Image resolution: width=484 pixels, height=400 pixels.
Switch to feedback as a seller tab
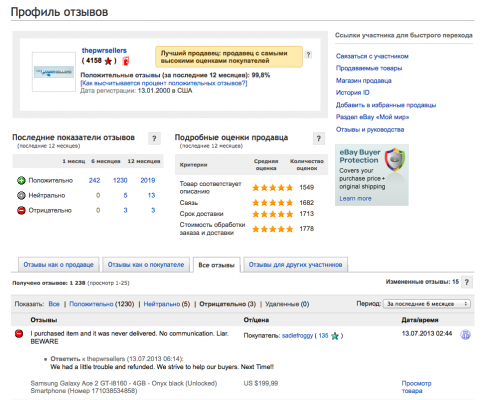(x=58, y=265)
